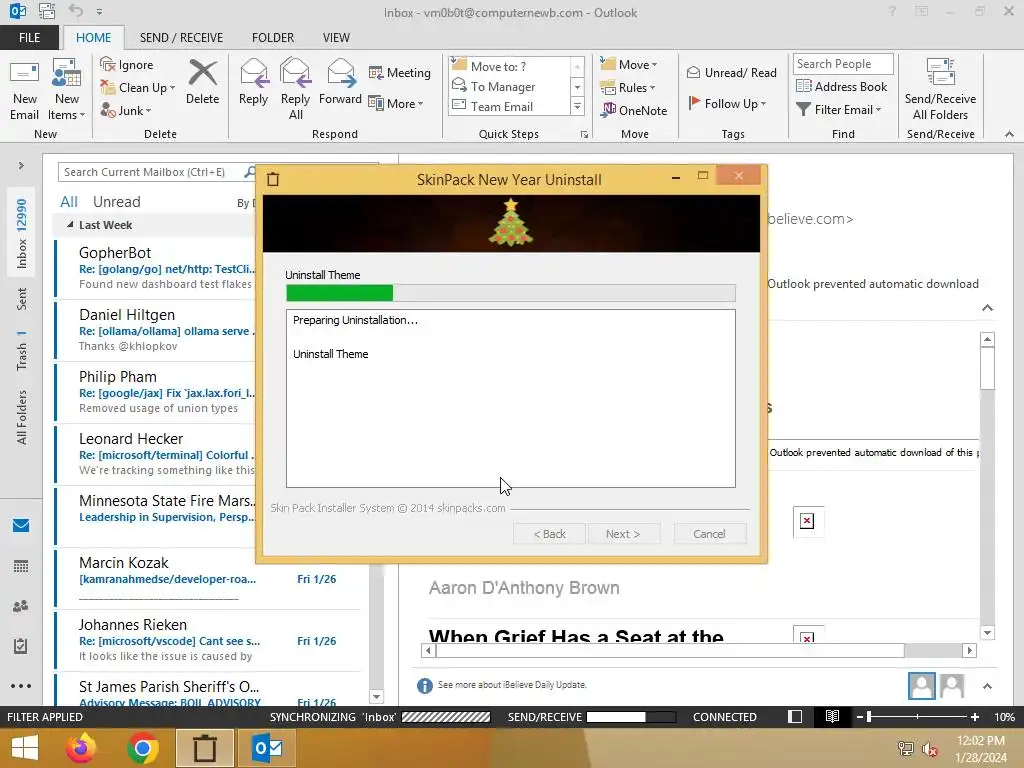1024x768 pixels.
Task: Click Back in SkinPack uninstall dialog
Action: click(x=550, y=534)
